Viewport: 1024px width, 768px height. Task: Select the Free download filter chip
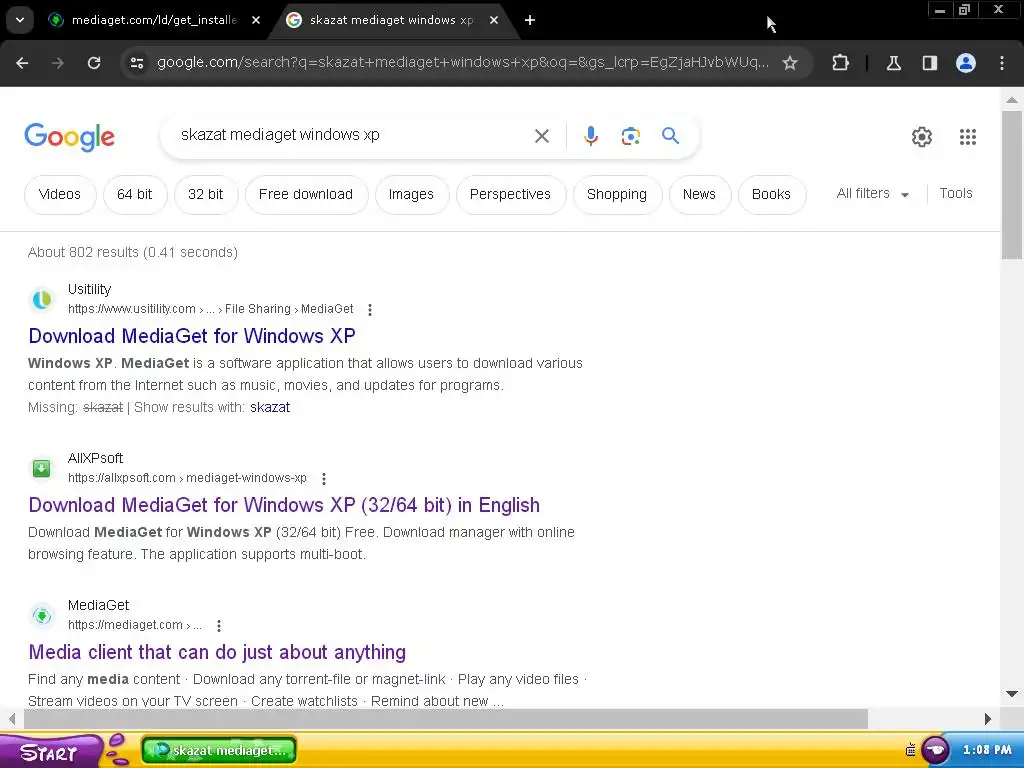pos(306,195)
